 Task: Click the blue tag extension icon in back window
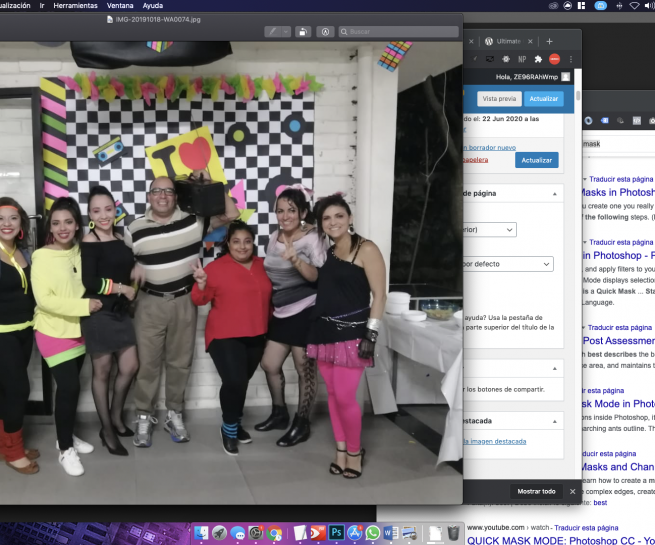604,121
